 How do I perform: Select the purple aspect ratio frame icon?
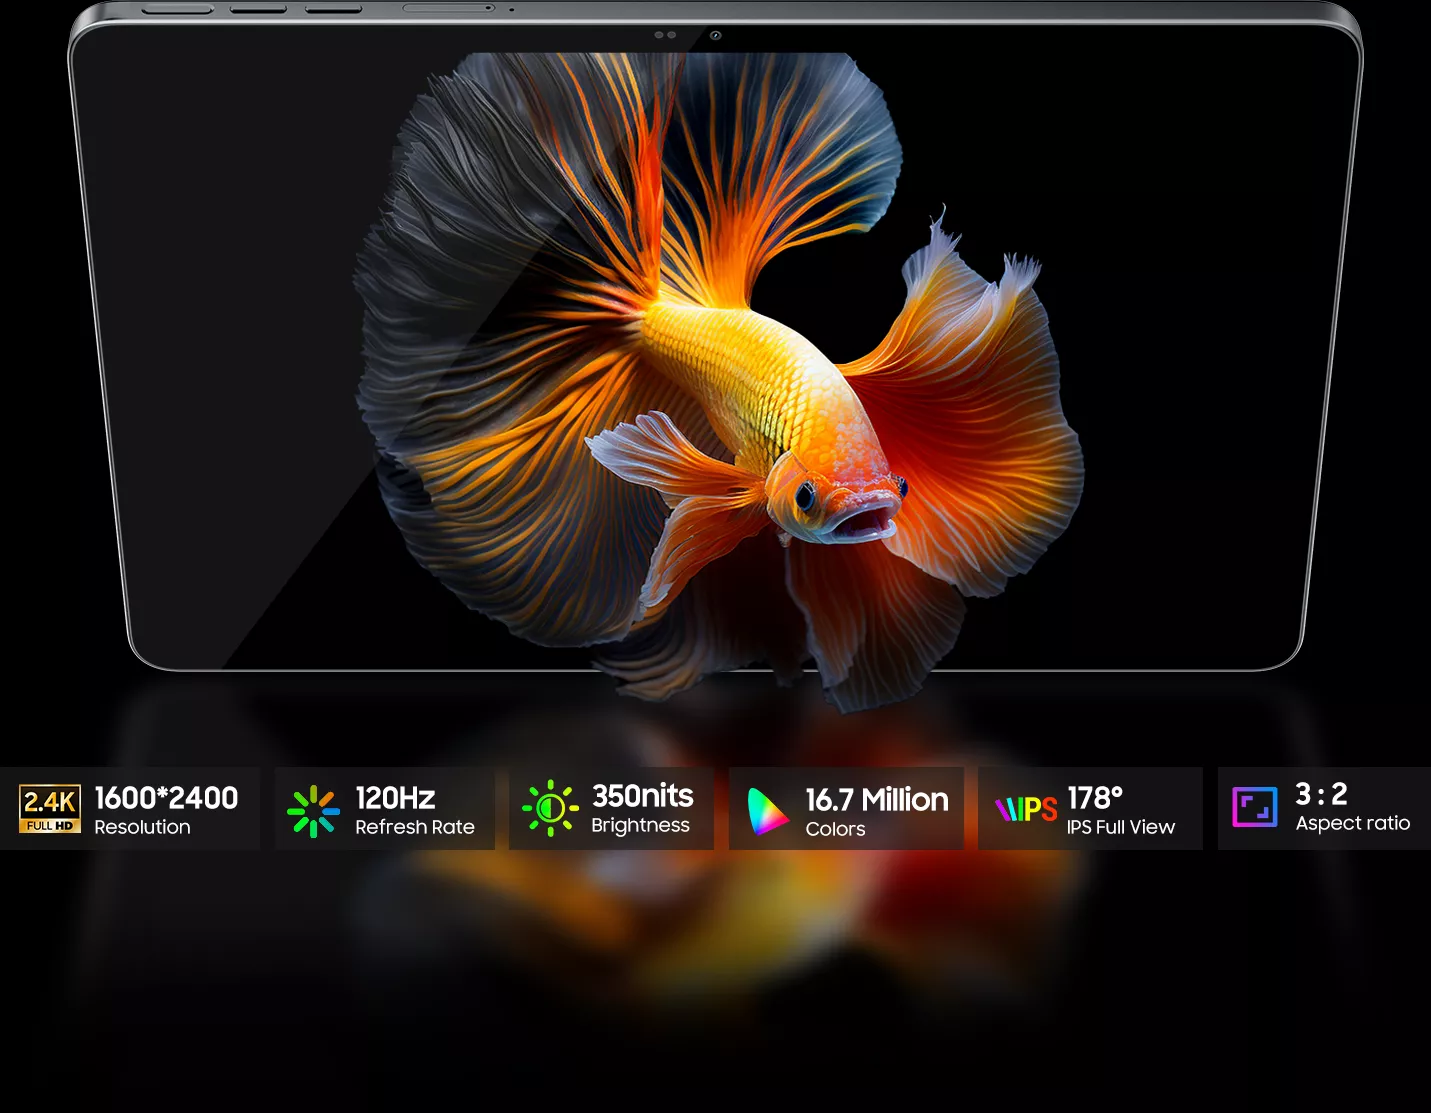pyautogui.click(x=1254, y=808)
